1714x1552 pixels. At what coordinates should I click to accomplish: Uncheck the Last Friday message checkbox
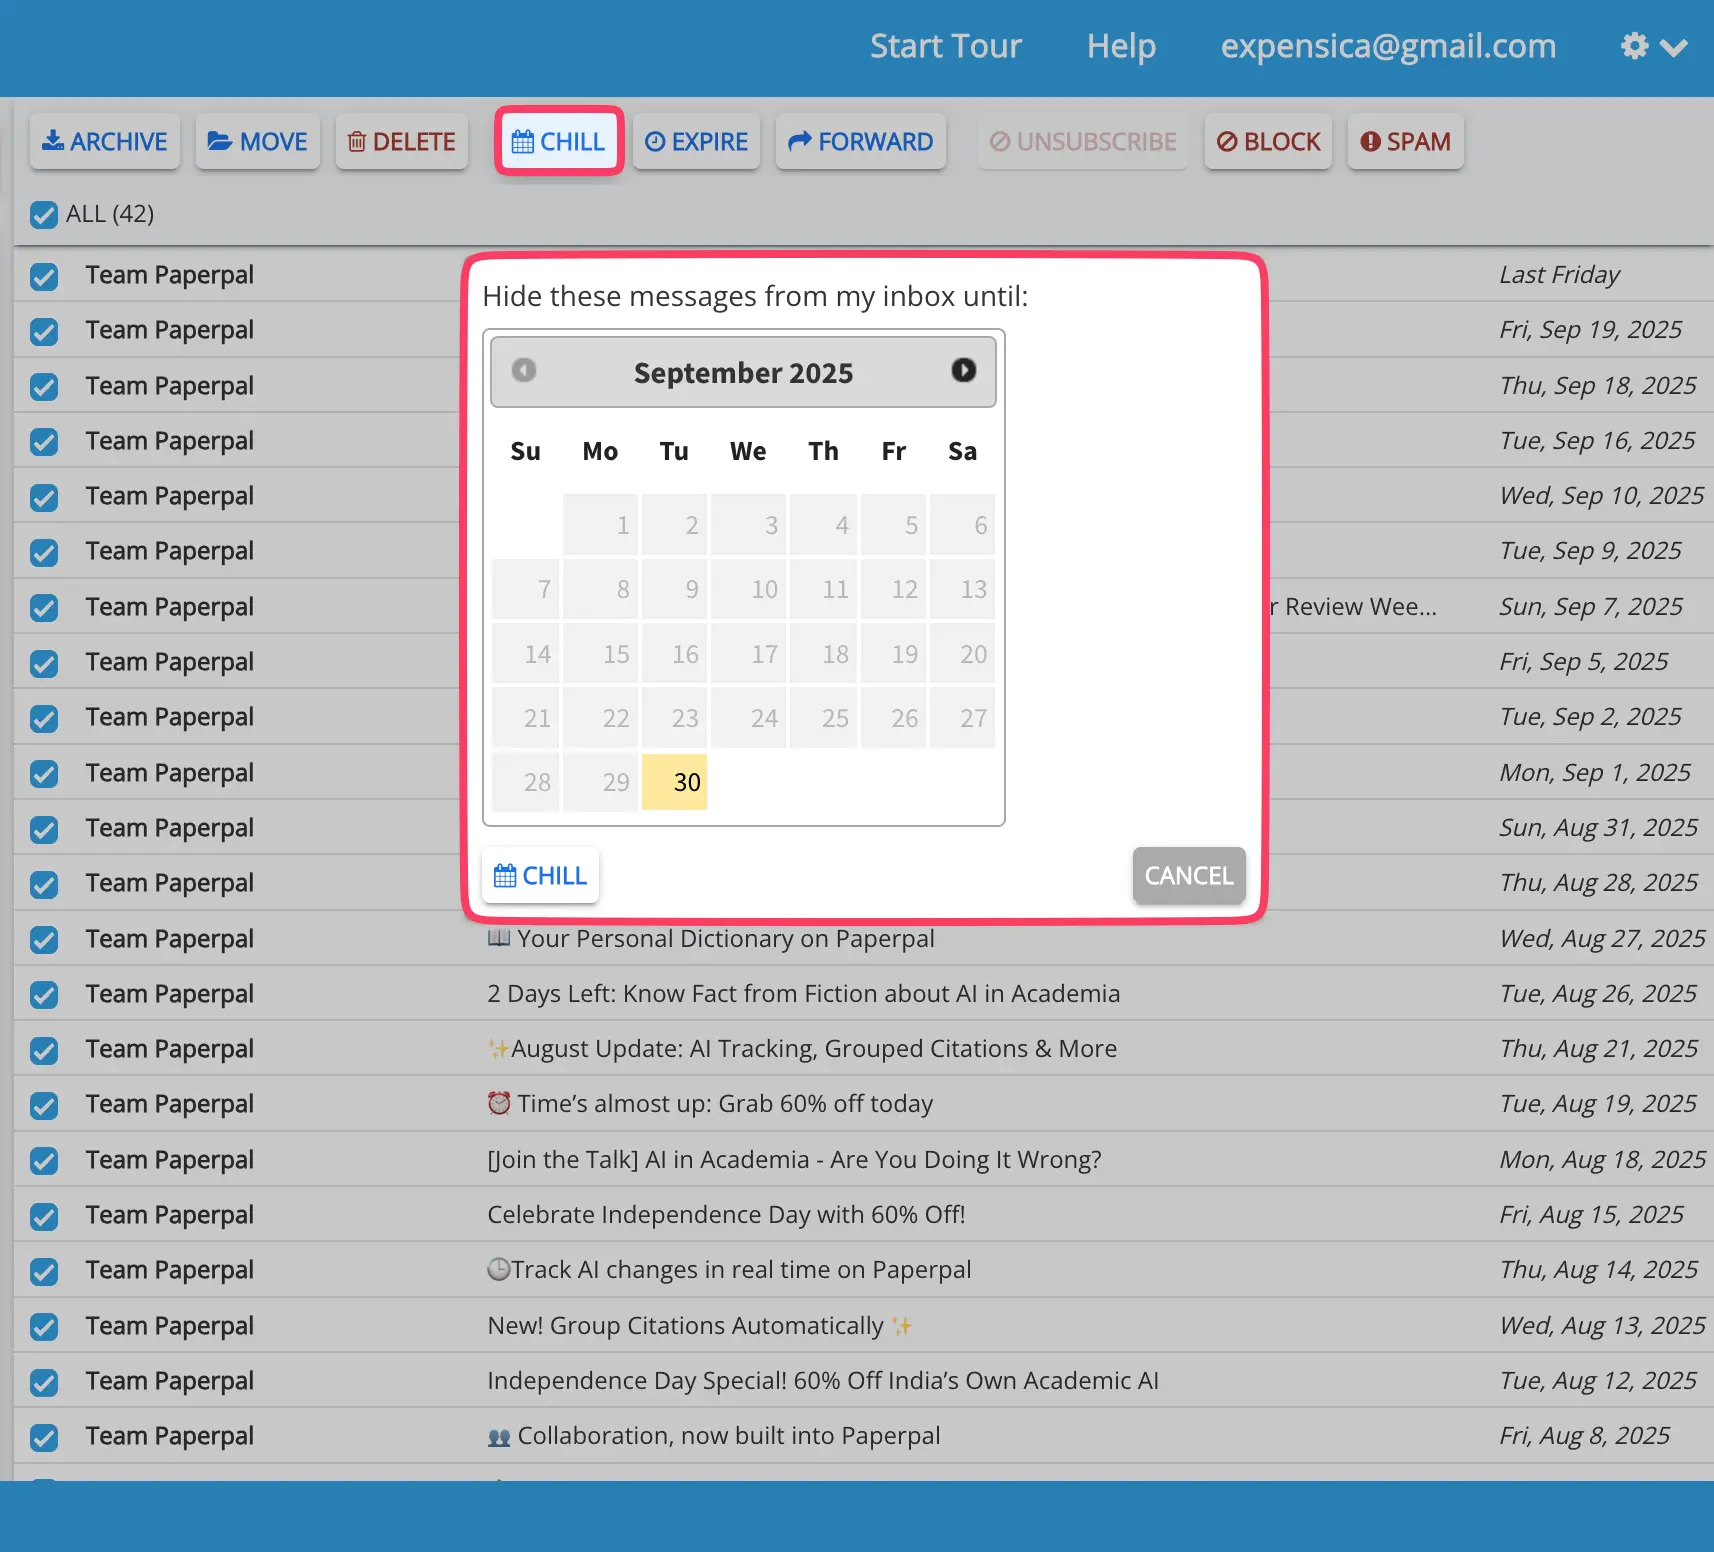click(44, 277)
